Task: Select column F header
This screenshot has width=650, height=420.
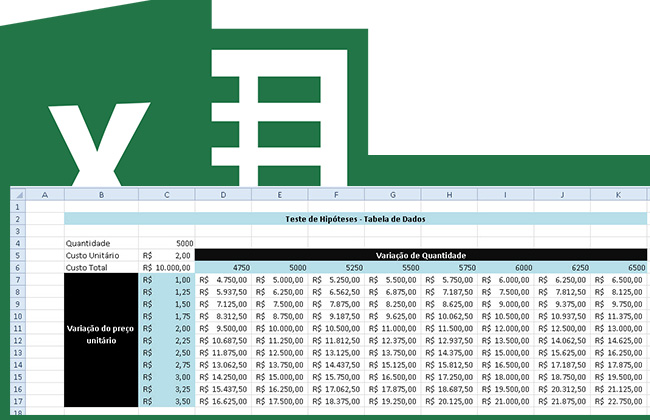Action: [336, 194]
